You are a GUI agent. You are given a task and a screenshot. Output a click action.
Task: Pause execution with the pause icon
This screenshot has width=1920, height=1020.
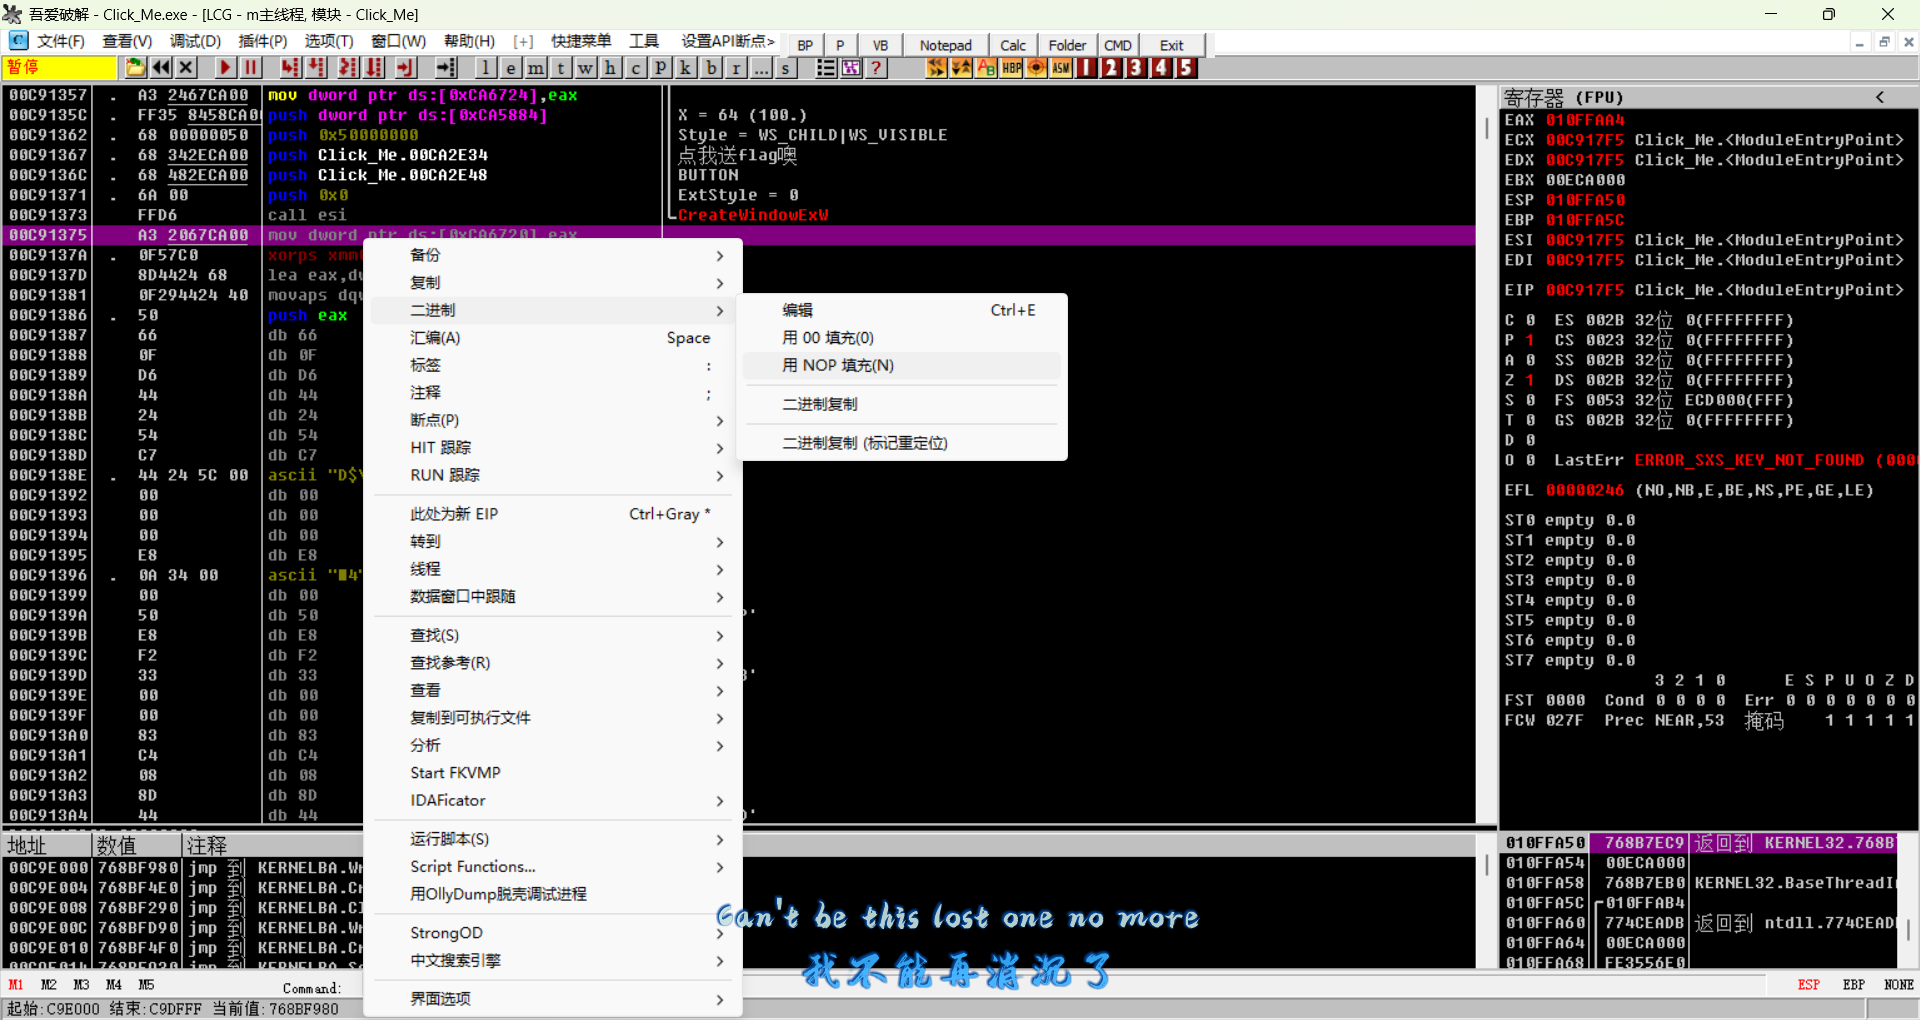pyautogui.click(x=250, y=67)
